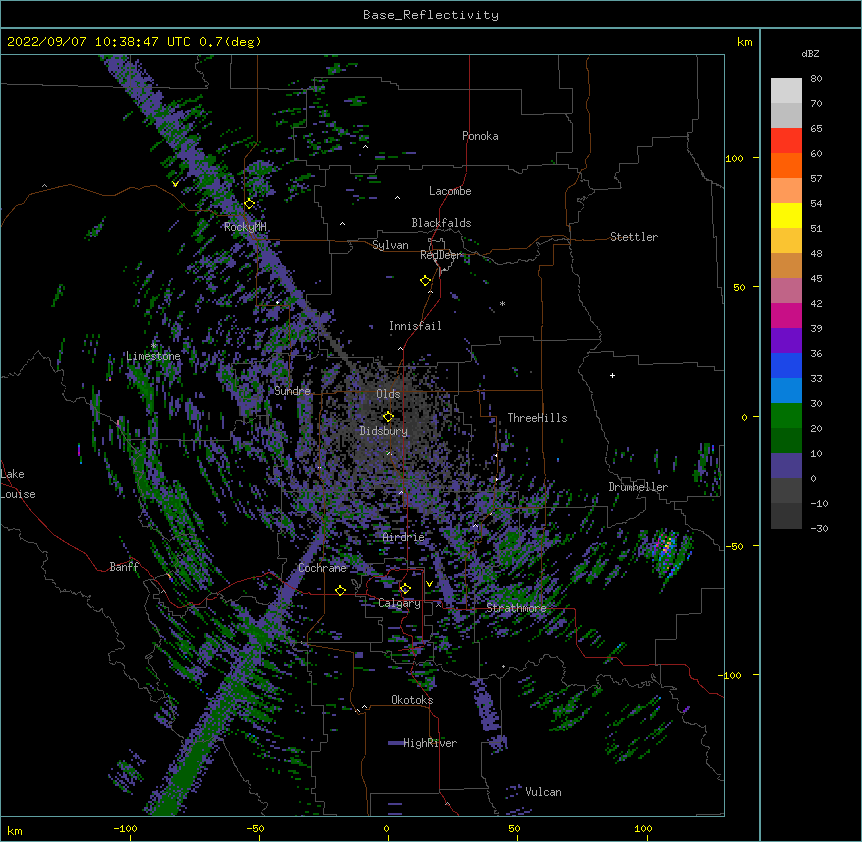Image resolution: width=862 pixels, height=842 pixels.
Task: Click the Lake Louise label at left edge
Action: [18, 484]
